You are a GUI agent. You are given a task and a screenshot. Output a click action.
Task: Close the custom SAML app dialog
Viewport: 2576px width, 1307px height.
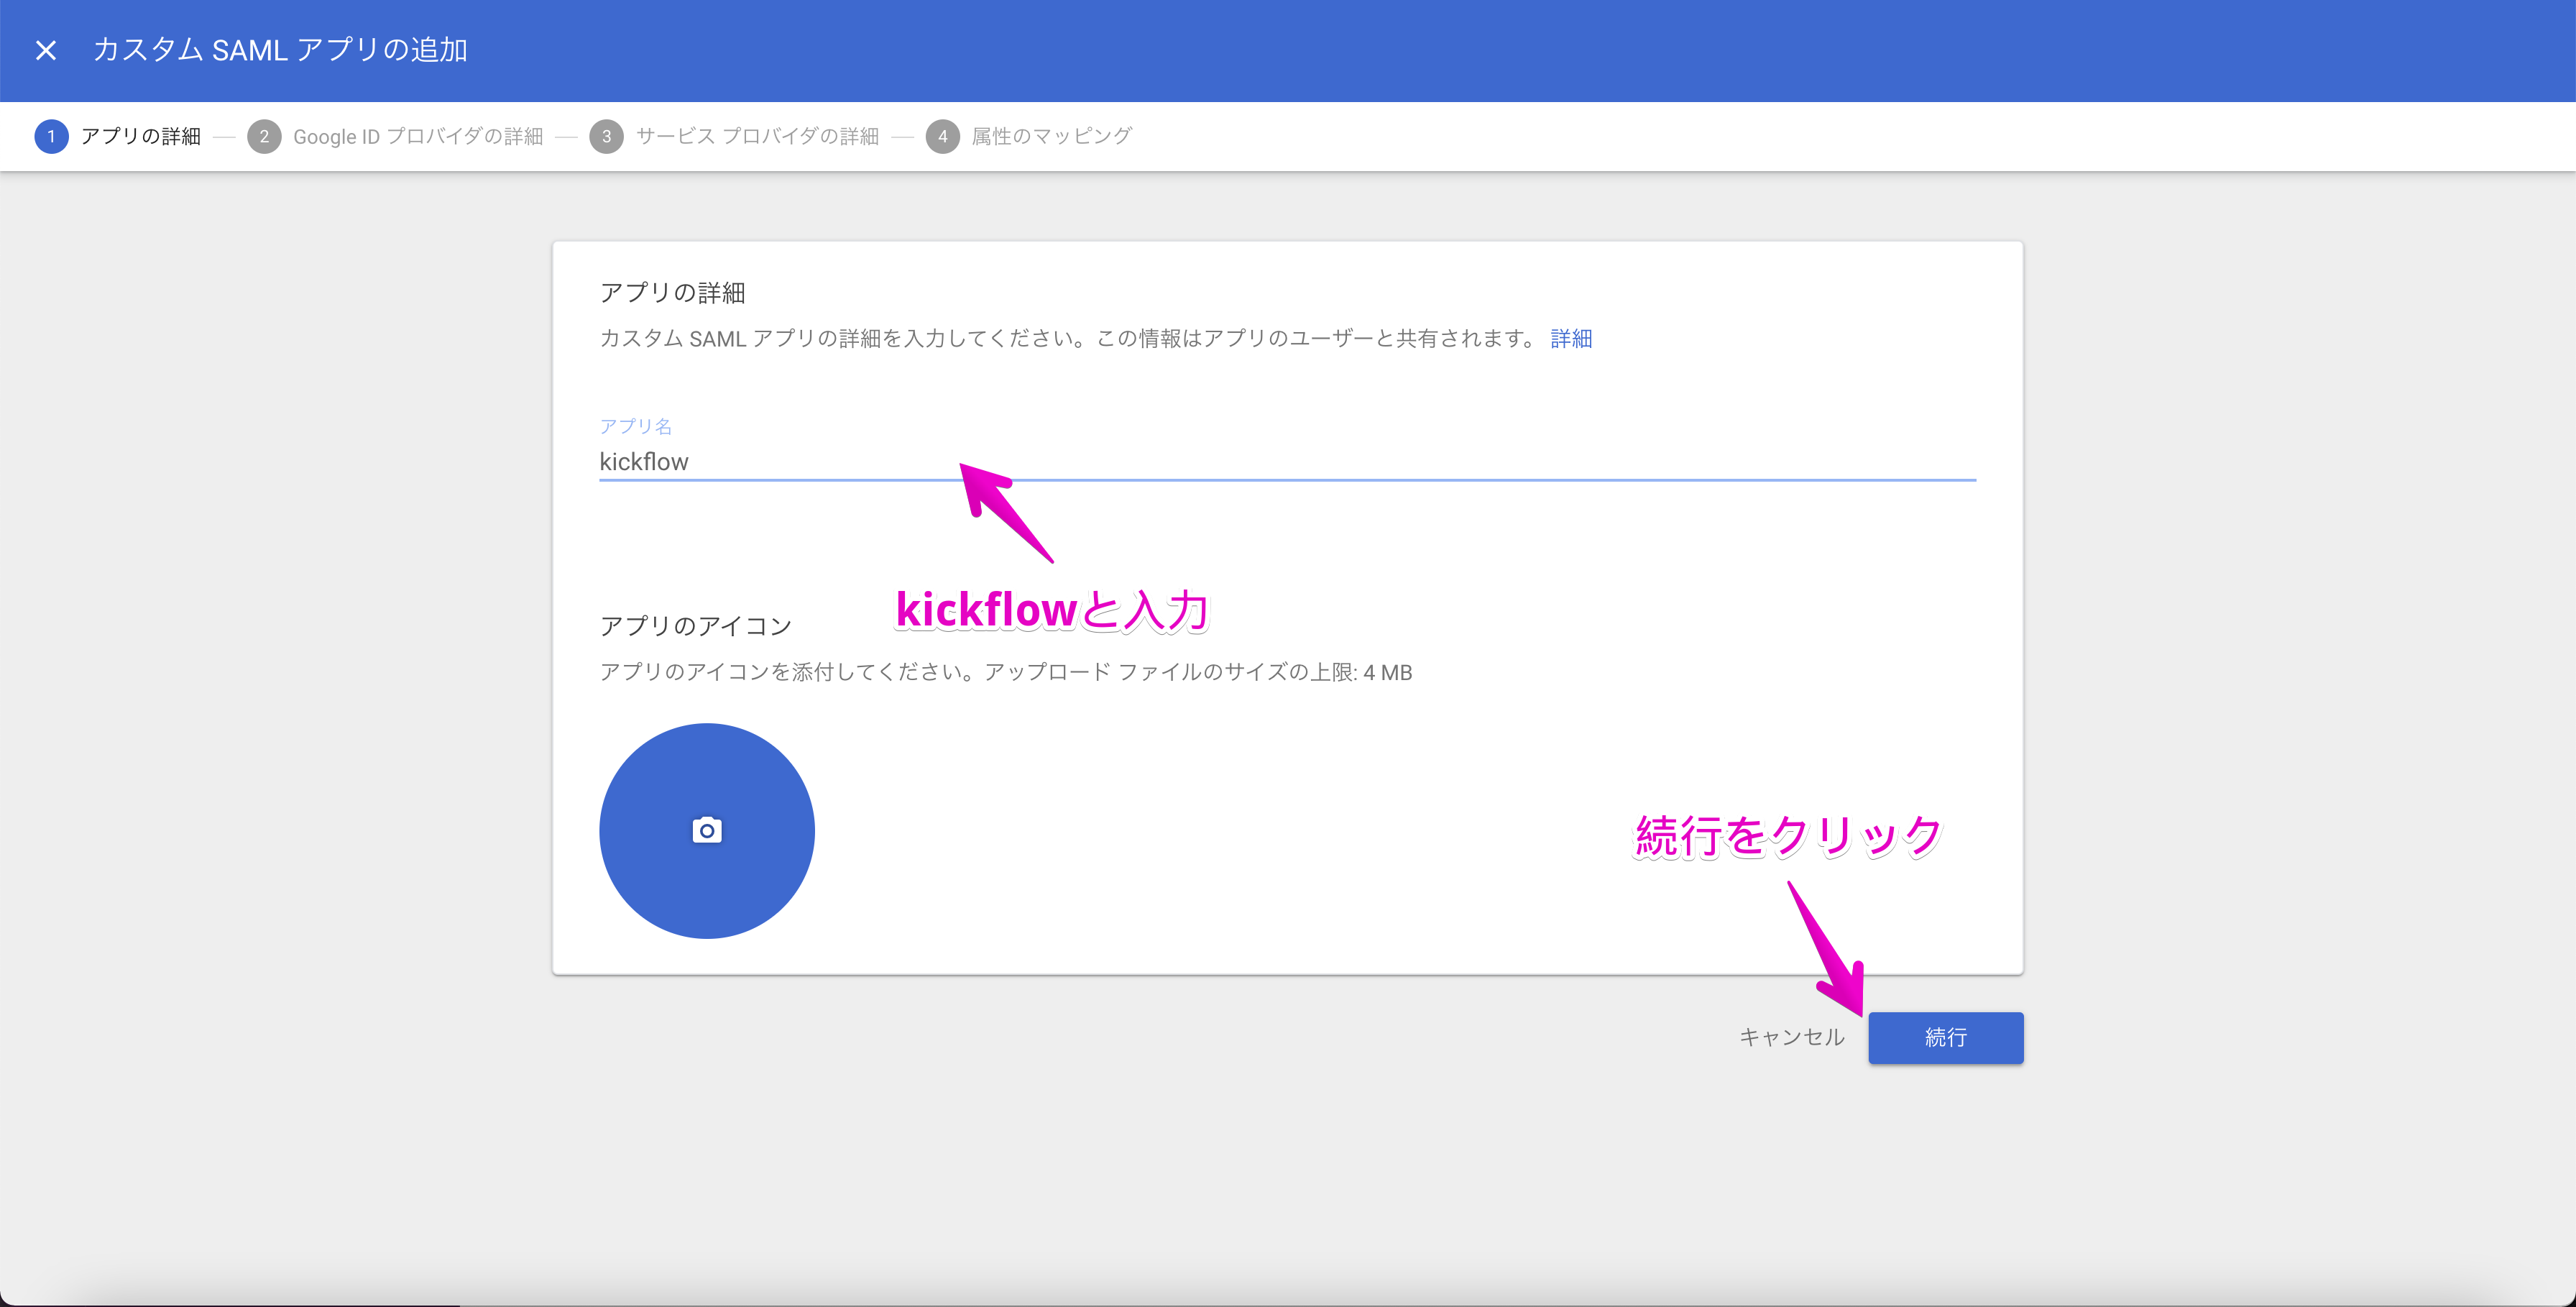pos(46,50)
